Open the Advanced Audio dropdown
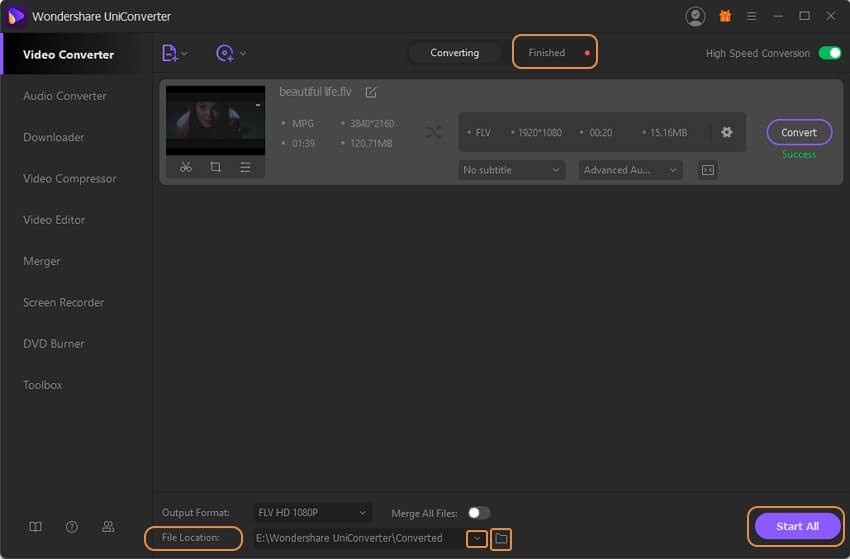Image resolution: width=850 pixels, height=559 pixels. (630, 170)
